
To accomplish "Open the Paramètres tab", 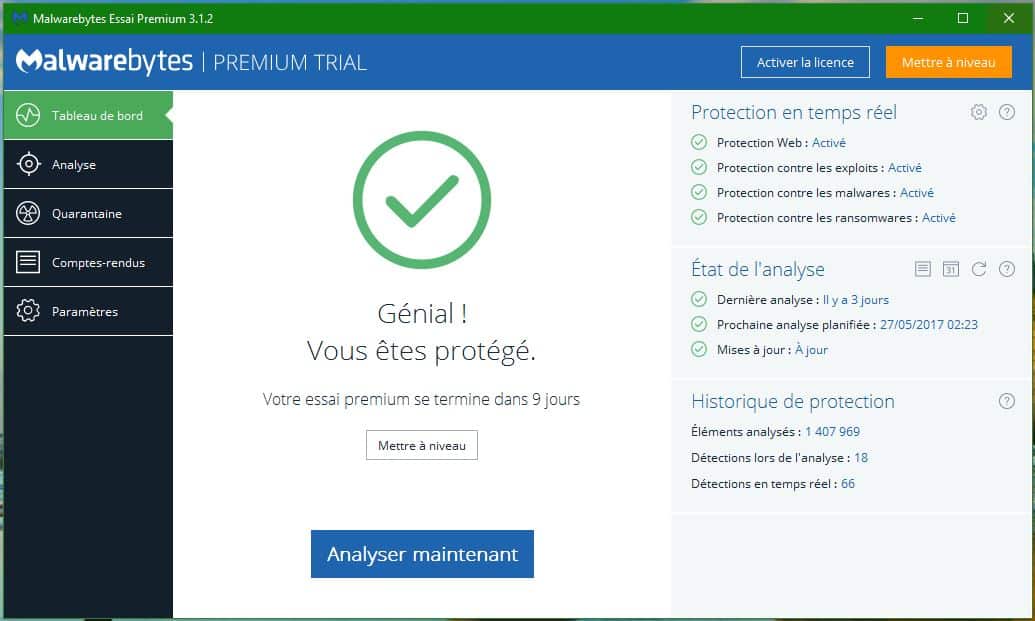I will [88, 311].
